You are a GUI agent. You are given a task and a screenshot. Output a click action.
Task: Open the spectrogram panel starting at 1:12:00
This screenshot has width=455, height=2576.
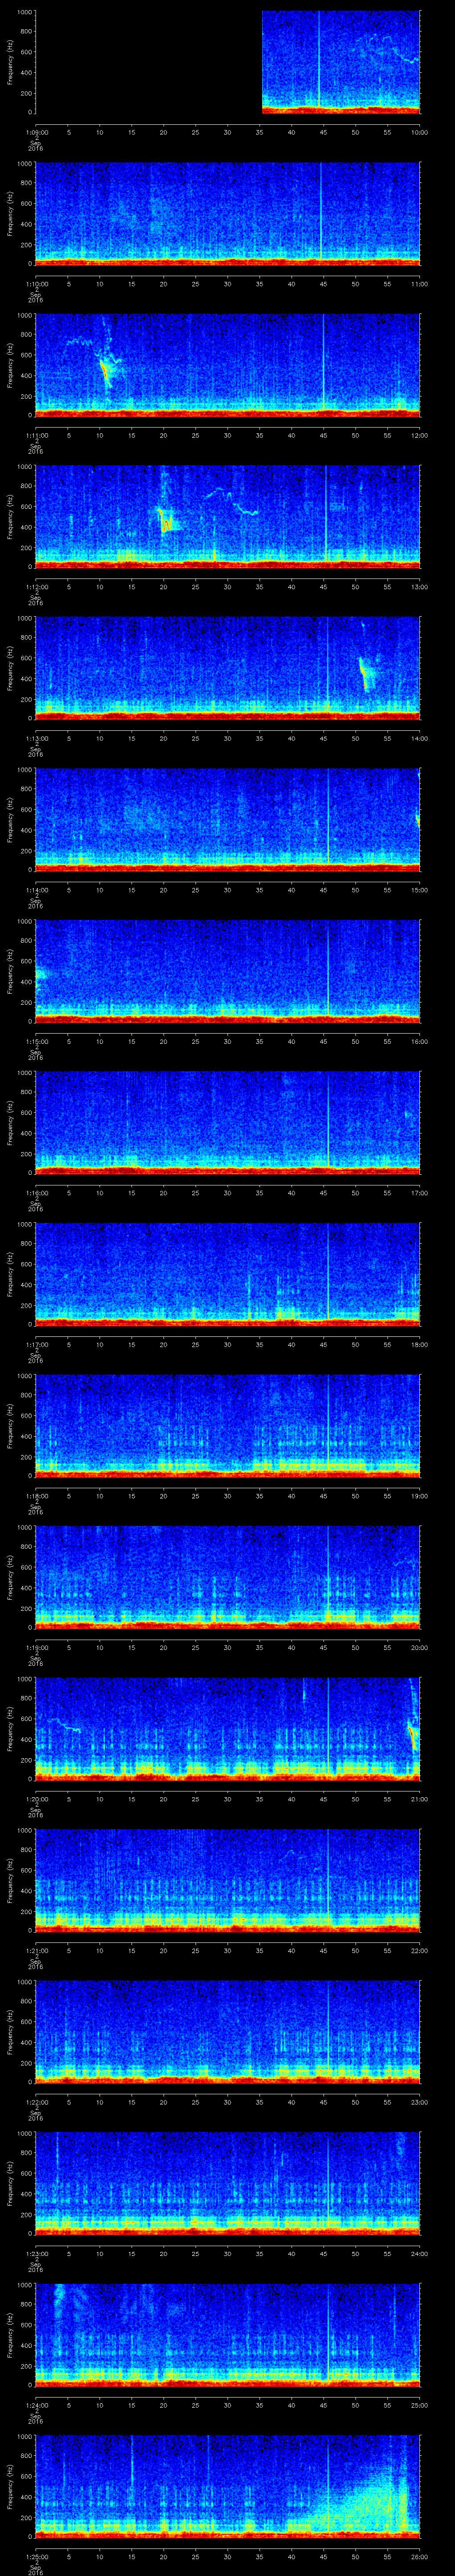(228, 516)
